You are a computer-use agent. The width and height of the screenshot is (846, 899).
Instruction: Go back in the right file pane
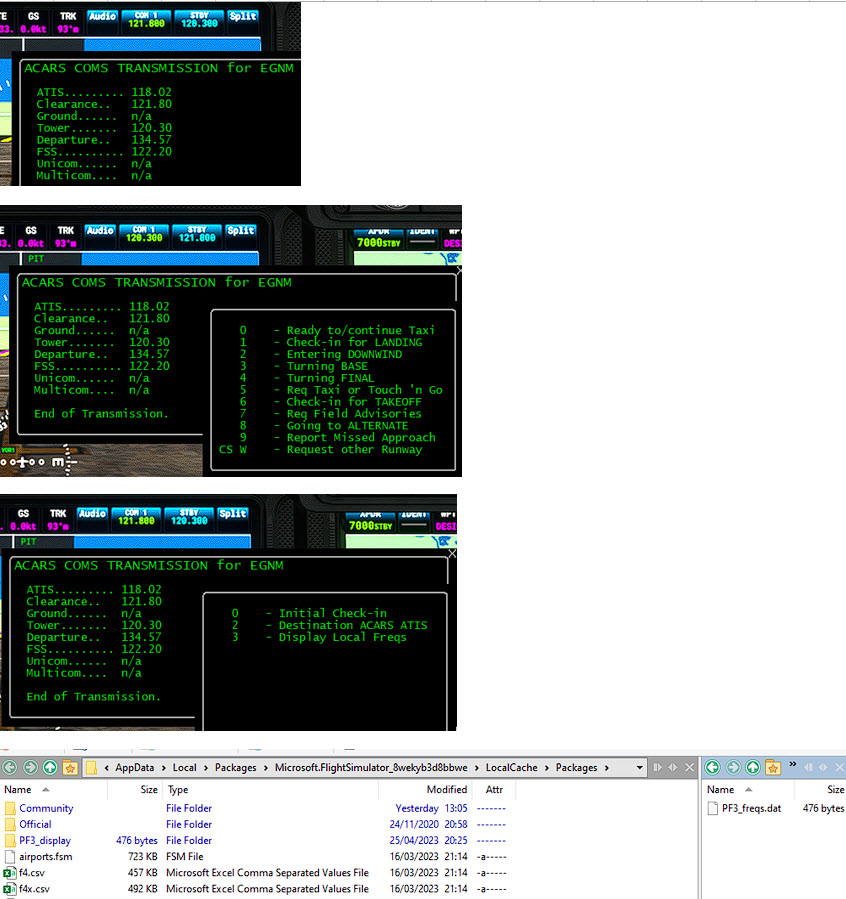tap(712, 767)
